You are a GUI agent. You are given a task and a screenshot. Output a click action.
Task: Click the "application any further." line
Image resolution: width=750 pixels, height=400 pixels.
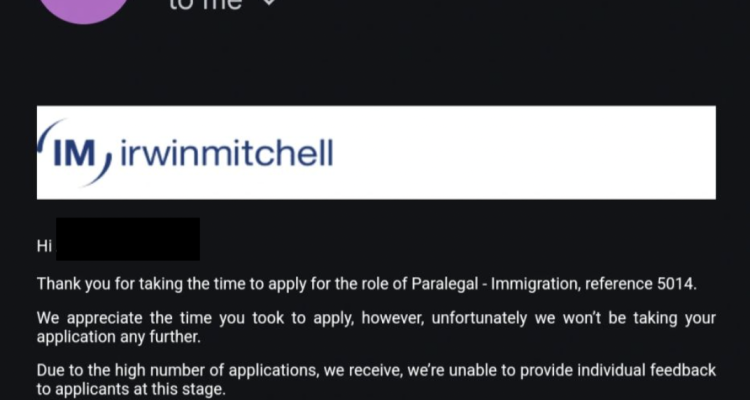point(119,337)
